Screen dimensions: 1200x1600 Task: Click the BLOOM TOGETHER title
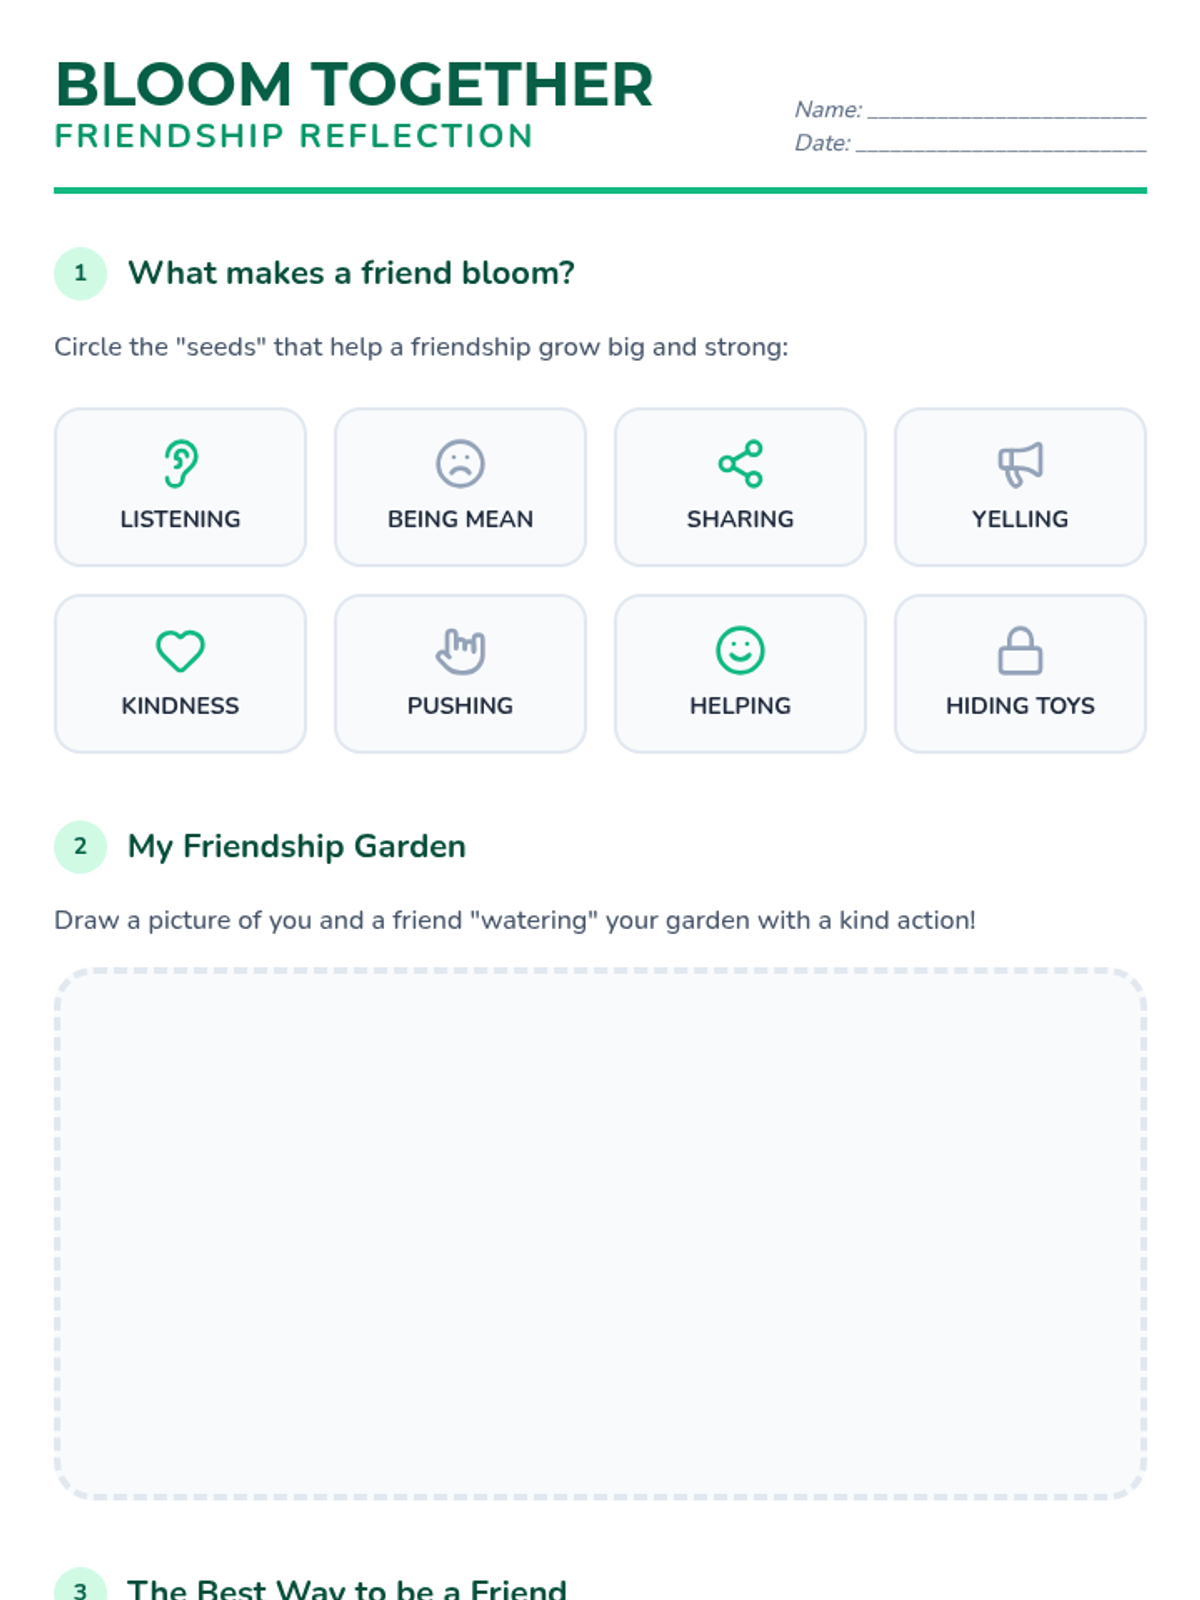tap(354, 85)
